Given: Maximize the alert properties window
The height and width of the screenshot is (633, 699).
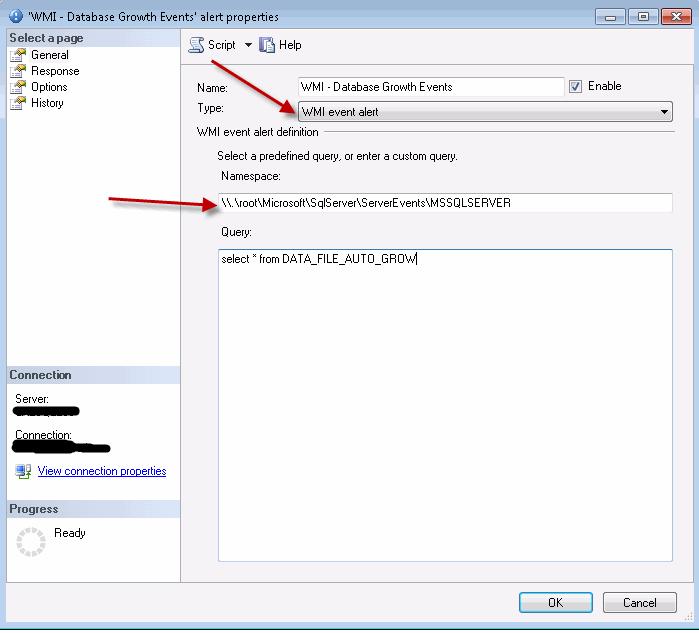Looking at the screenshot, I should pos(643,17).
